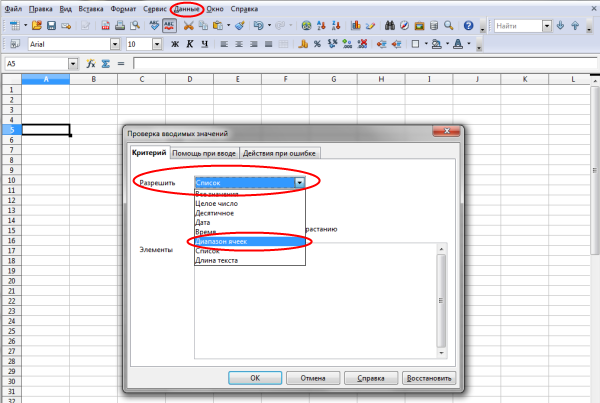Sort descending Z-A icon

(x=336, y=26)
